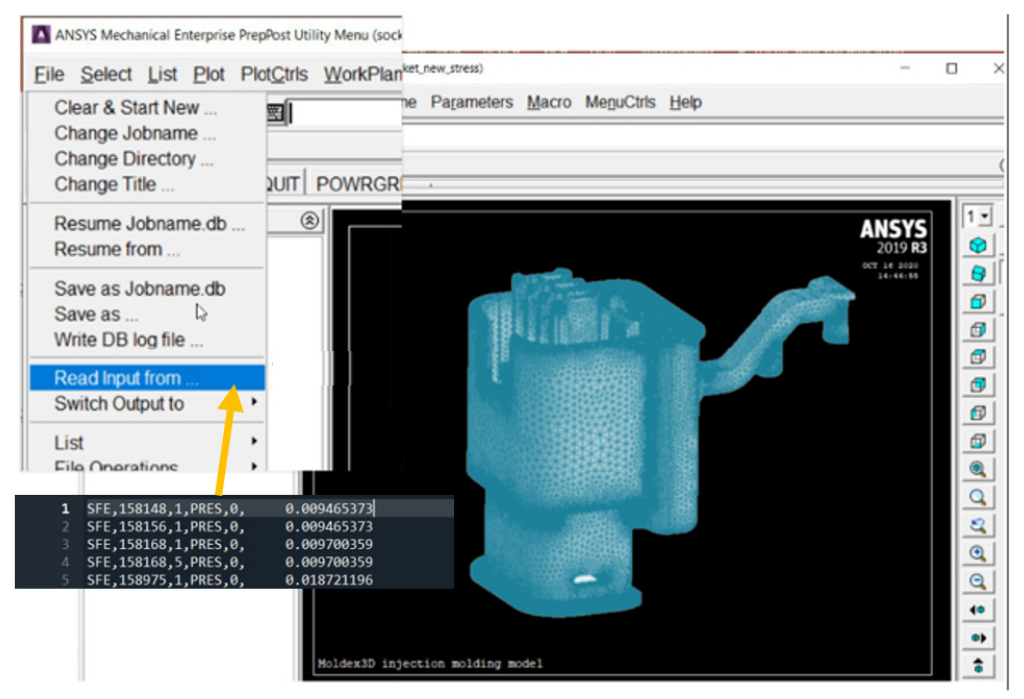The width and height of the screenshot is (1024, 699).
Task: Select the Oblique view icon
Action: [978, 273]
